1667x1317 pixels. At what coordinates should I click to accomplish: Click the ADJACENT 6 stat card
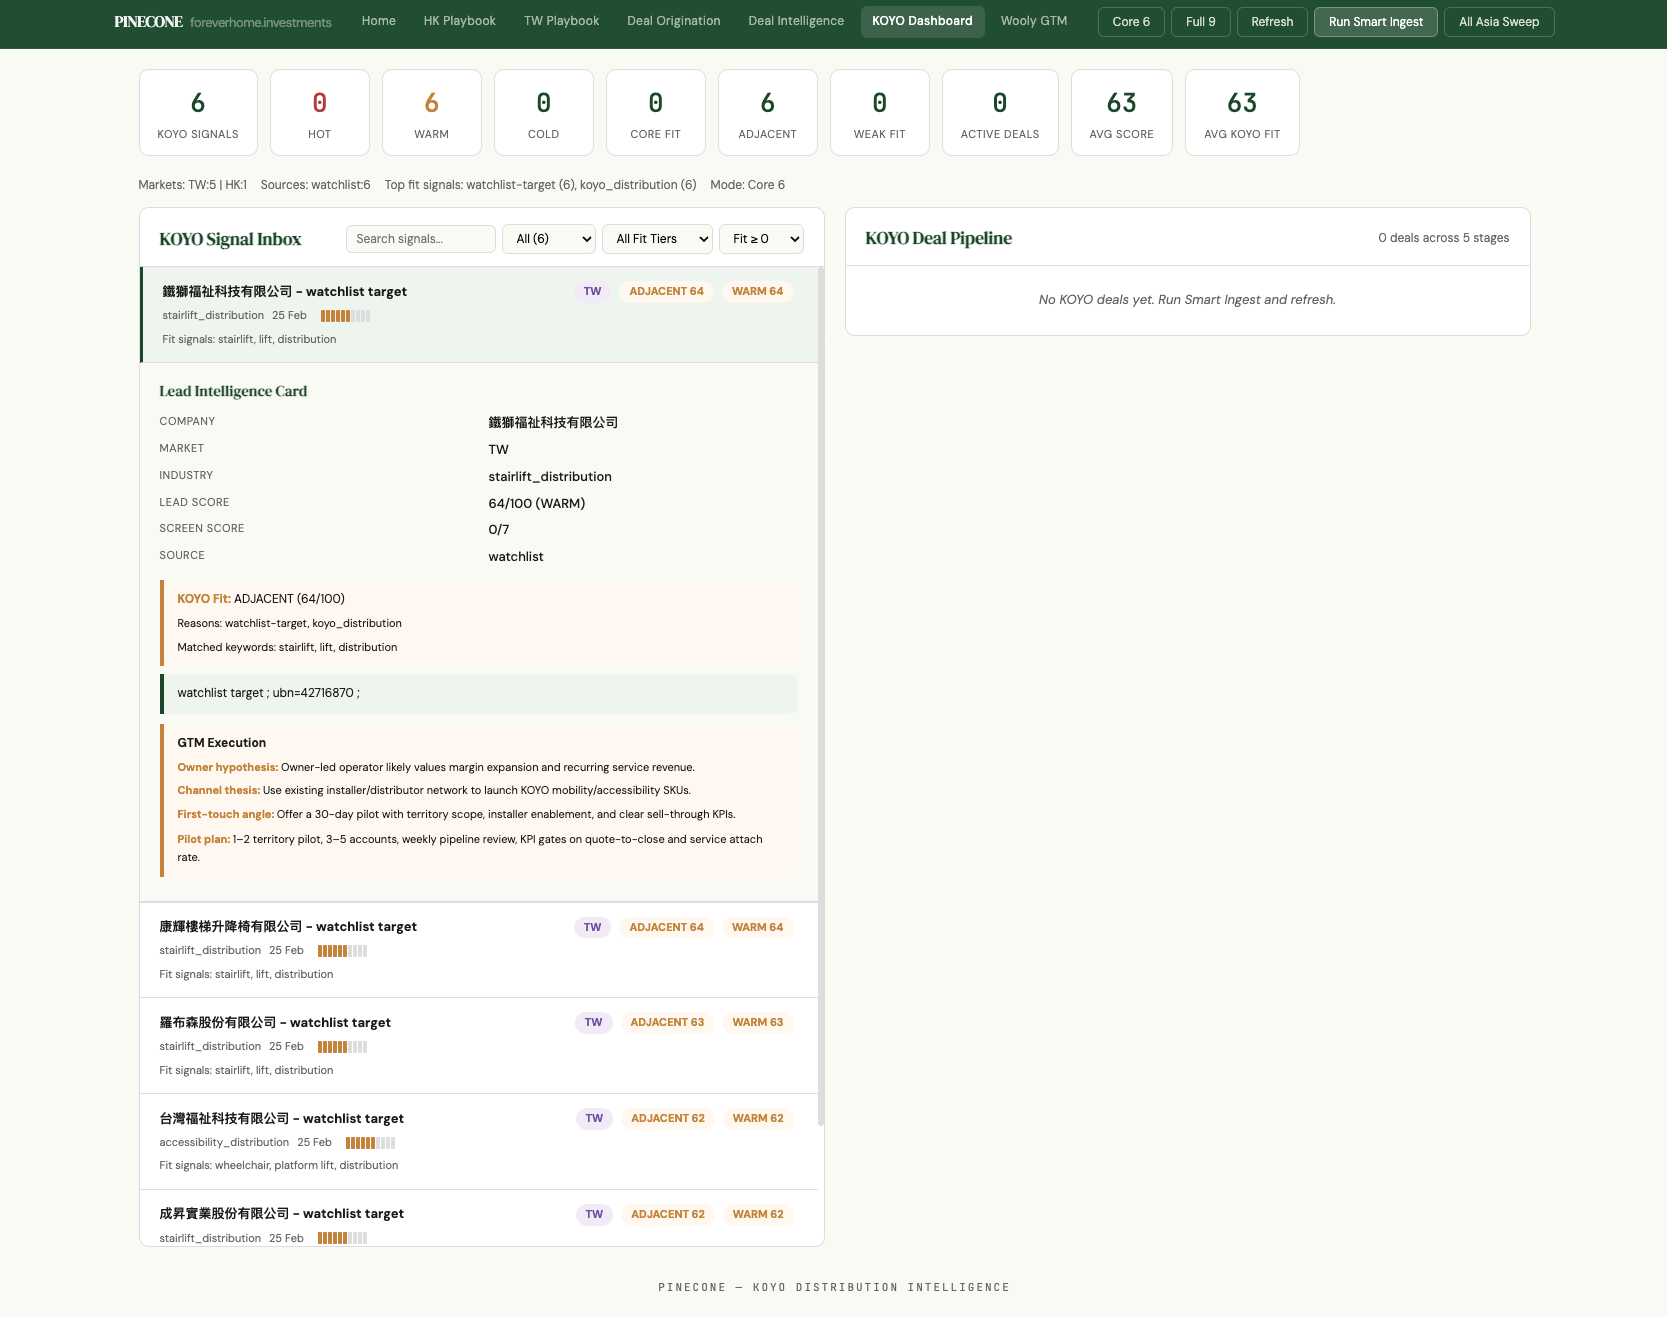pos(767,111)
